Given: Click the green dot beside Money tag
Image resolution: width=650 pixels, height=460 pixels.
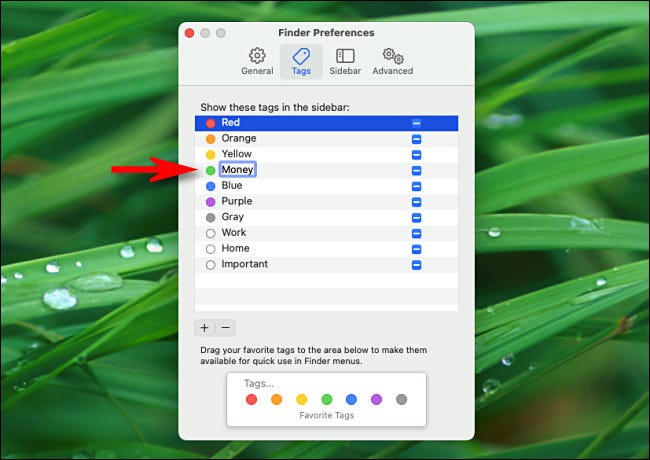Looking at the screenshot, I should [x=210, y=171].
